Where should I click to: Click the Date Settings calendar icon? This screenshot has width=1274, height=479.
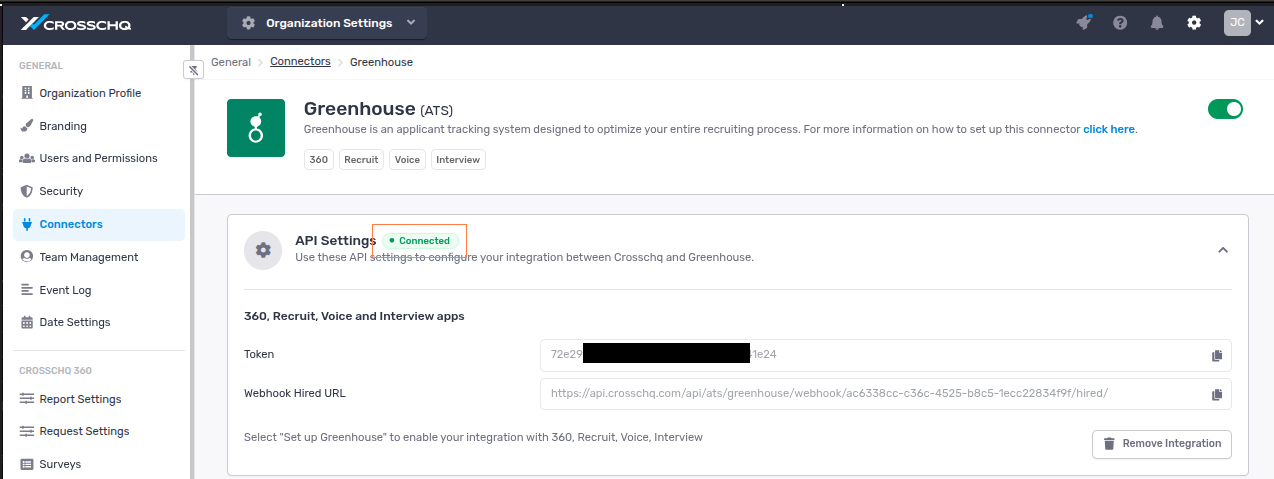pos(27,322)
